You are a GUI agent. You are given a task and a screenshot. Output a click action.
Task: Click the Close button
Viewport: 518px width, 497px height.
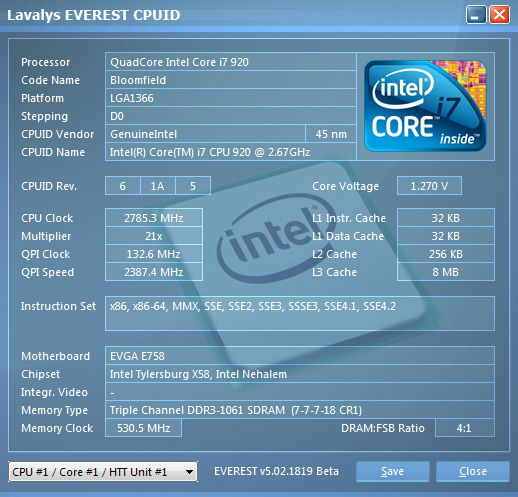click(x=473, y=471)
